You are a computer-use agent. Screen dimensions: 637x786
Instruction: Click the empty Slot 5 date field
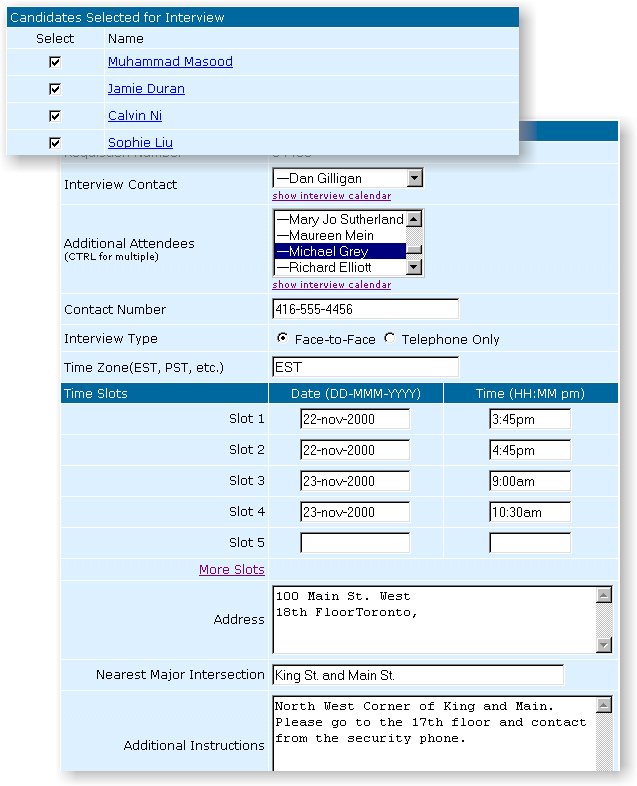(x=355, y=543)
